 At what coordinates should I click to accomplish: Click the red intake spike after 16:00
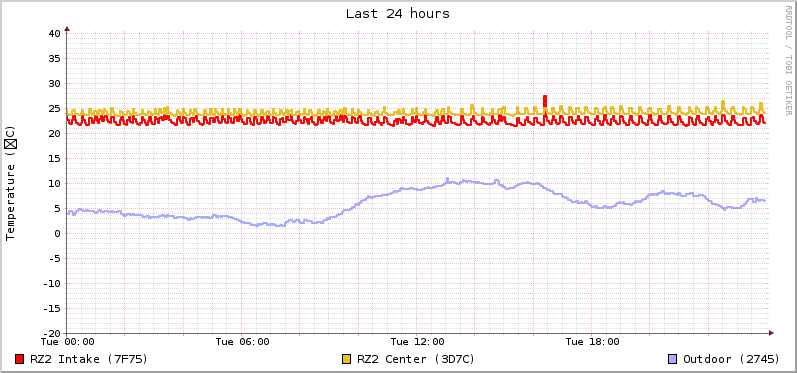pos(545,102)
